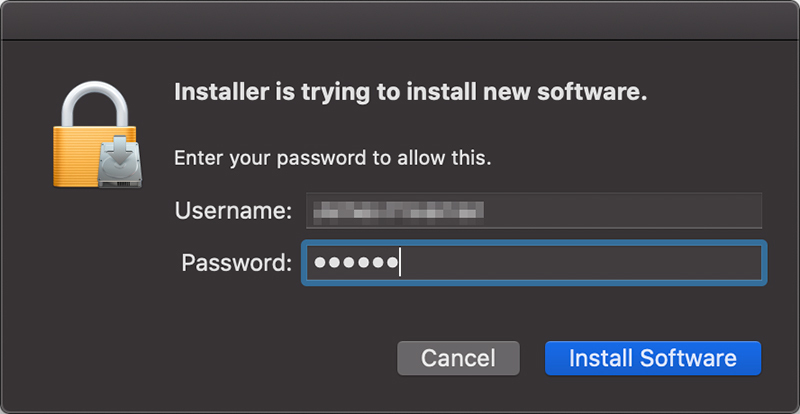Screen dimensions: 800x414
Task: Click the "Password:" label
Action: tap(237, 263)
